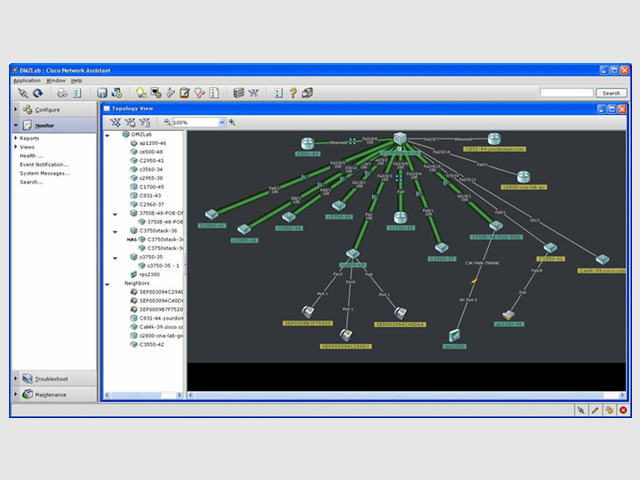Open the Application menu
640x480 pixels.
pos(27,80)
